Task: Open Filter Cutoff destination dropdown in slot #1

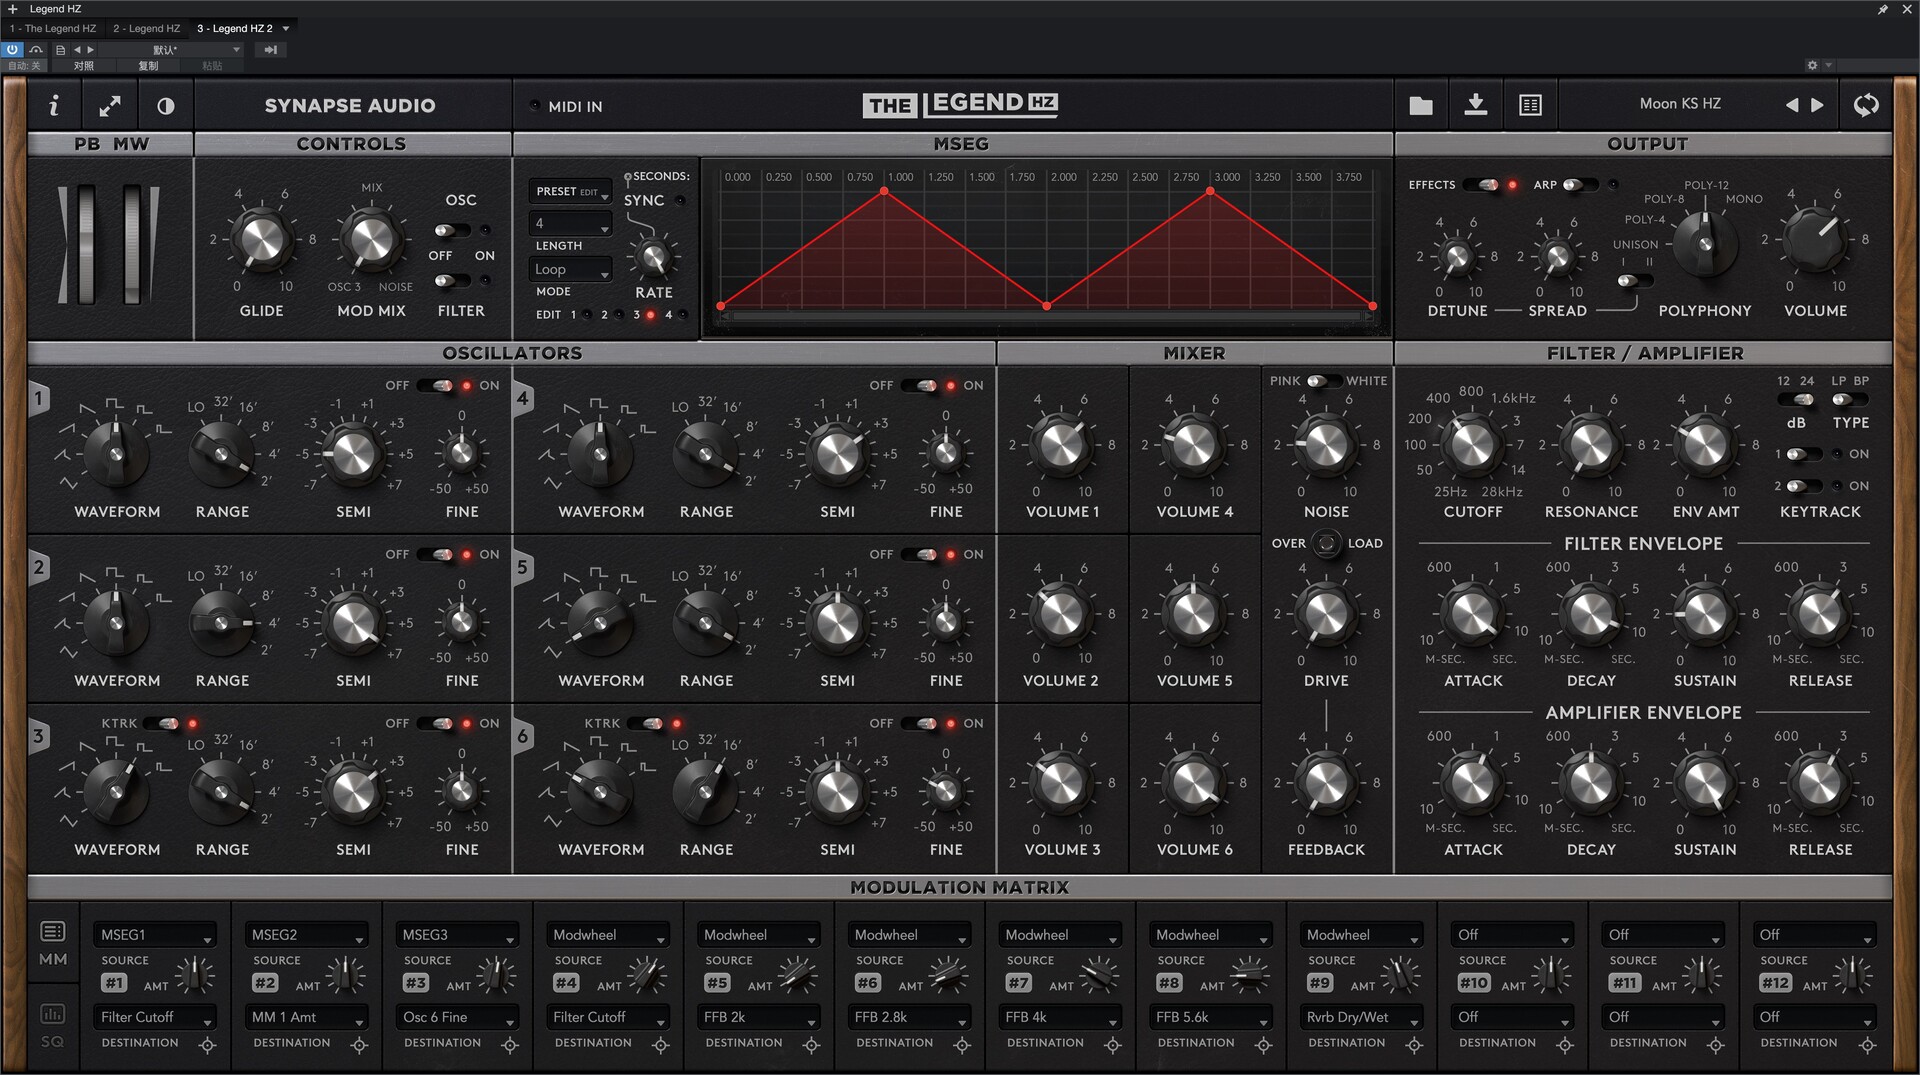Action: [156, 1017]
